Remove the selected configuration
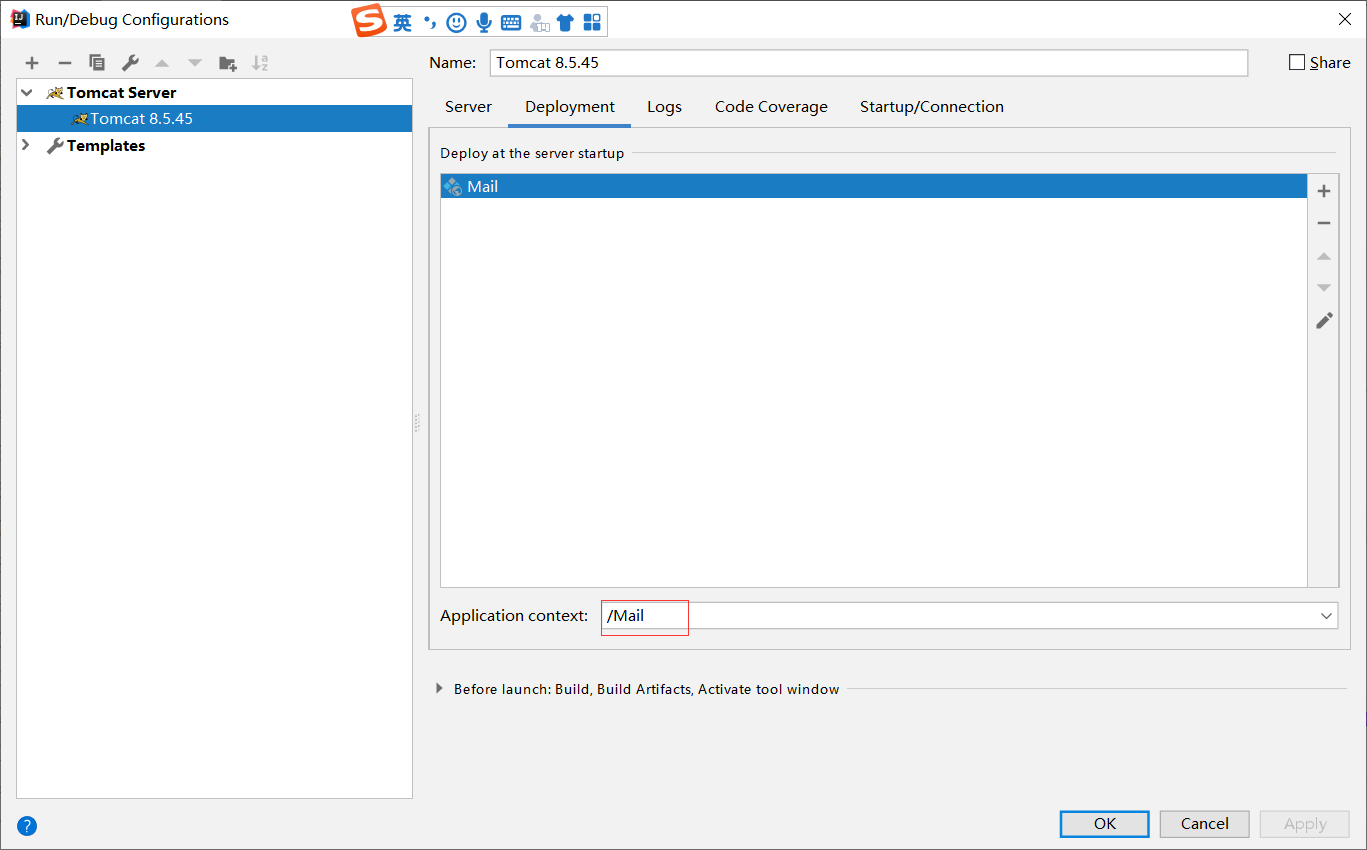 click(x=65, y=63)
